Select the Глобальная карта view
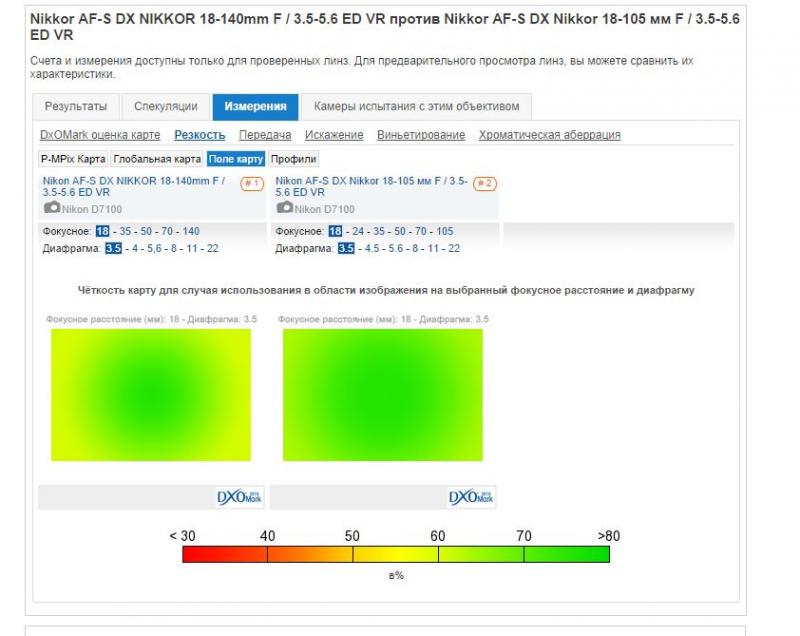The height and width of the screenshot is (636, 800). (x=157, y=159)
